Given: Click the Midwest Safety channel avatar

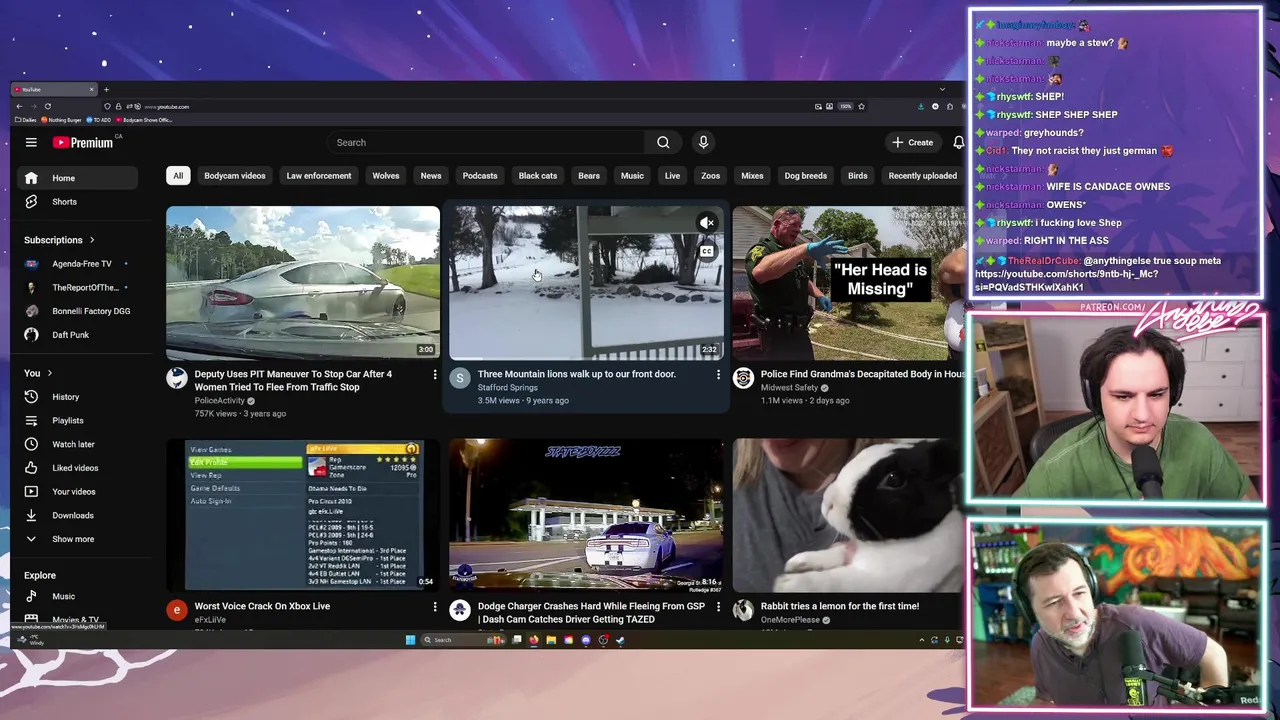Looking at the screenshot, I should tap(743, 378).
